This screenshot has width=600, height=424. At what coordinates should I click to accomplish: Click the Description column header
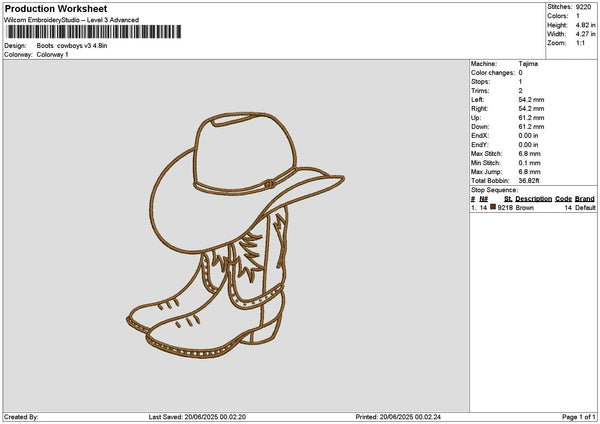coord(533,198)
